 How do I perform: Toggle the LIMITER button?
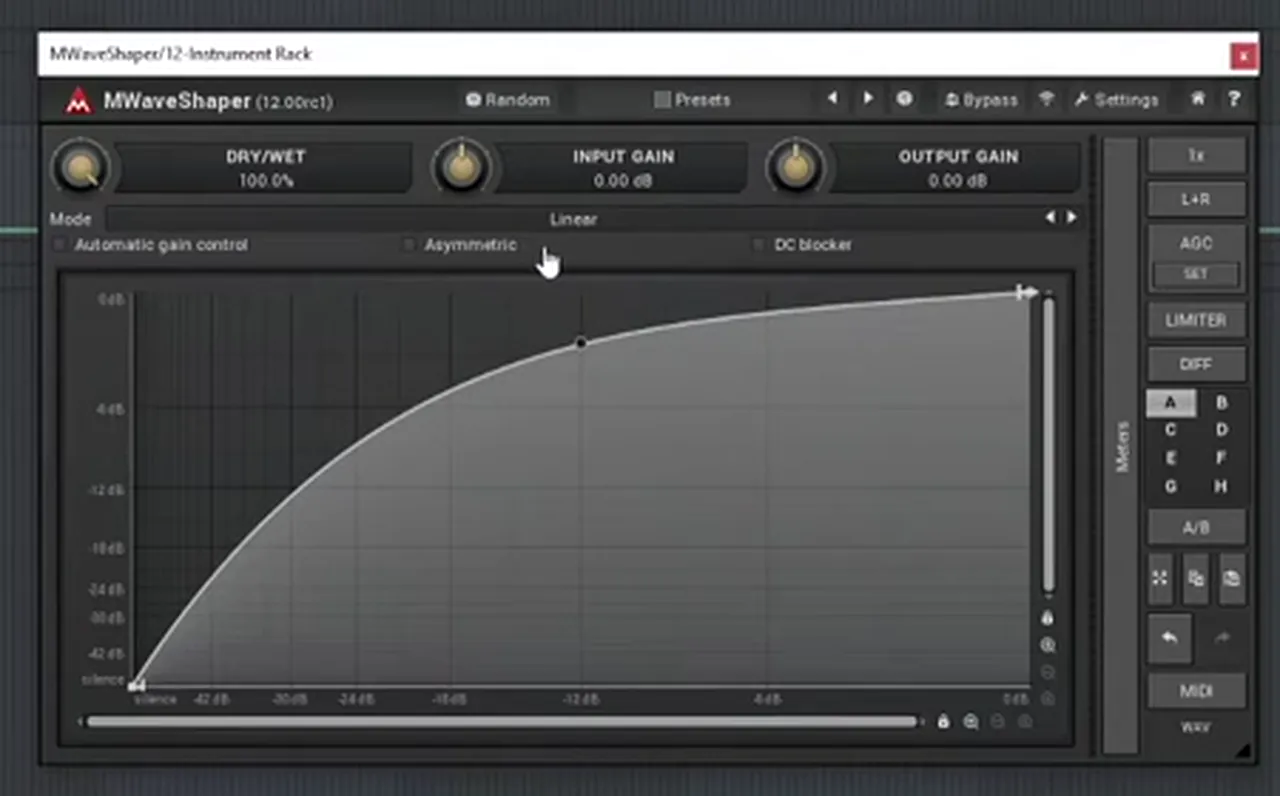point(1197,321)
